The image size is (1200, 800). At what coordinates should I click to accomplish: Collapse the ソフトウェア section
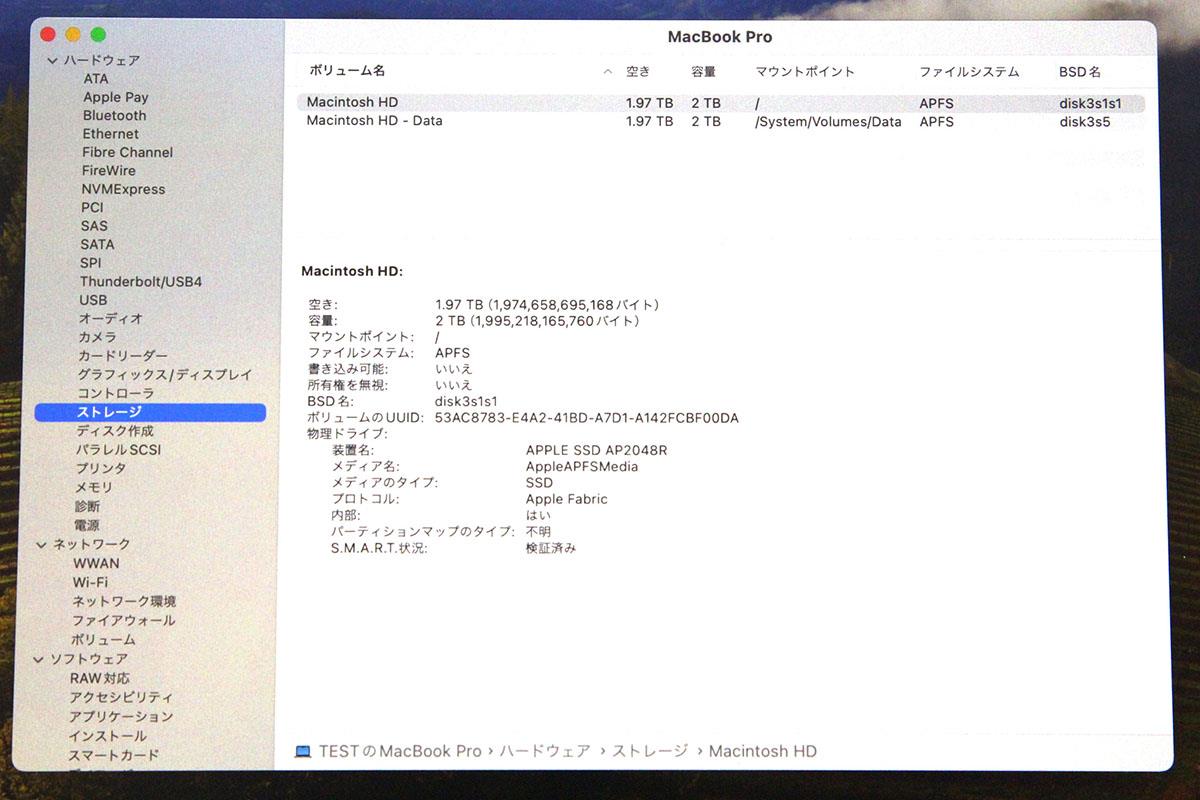coord(40,660)
